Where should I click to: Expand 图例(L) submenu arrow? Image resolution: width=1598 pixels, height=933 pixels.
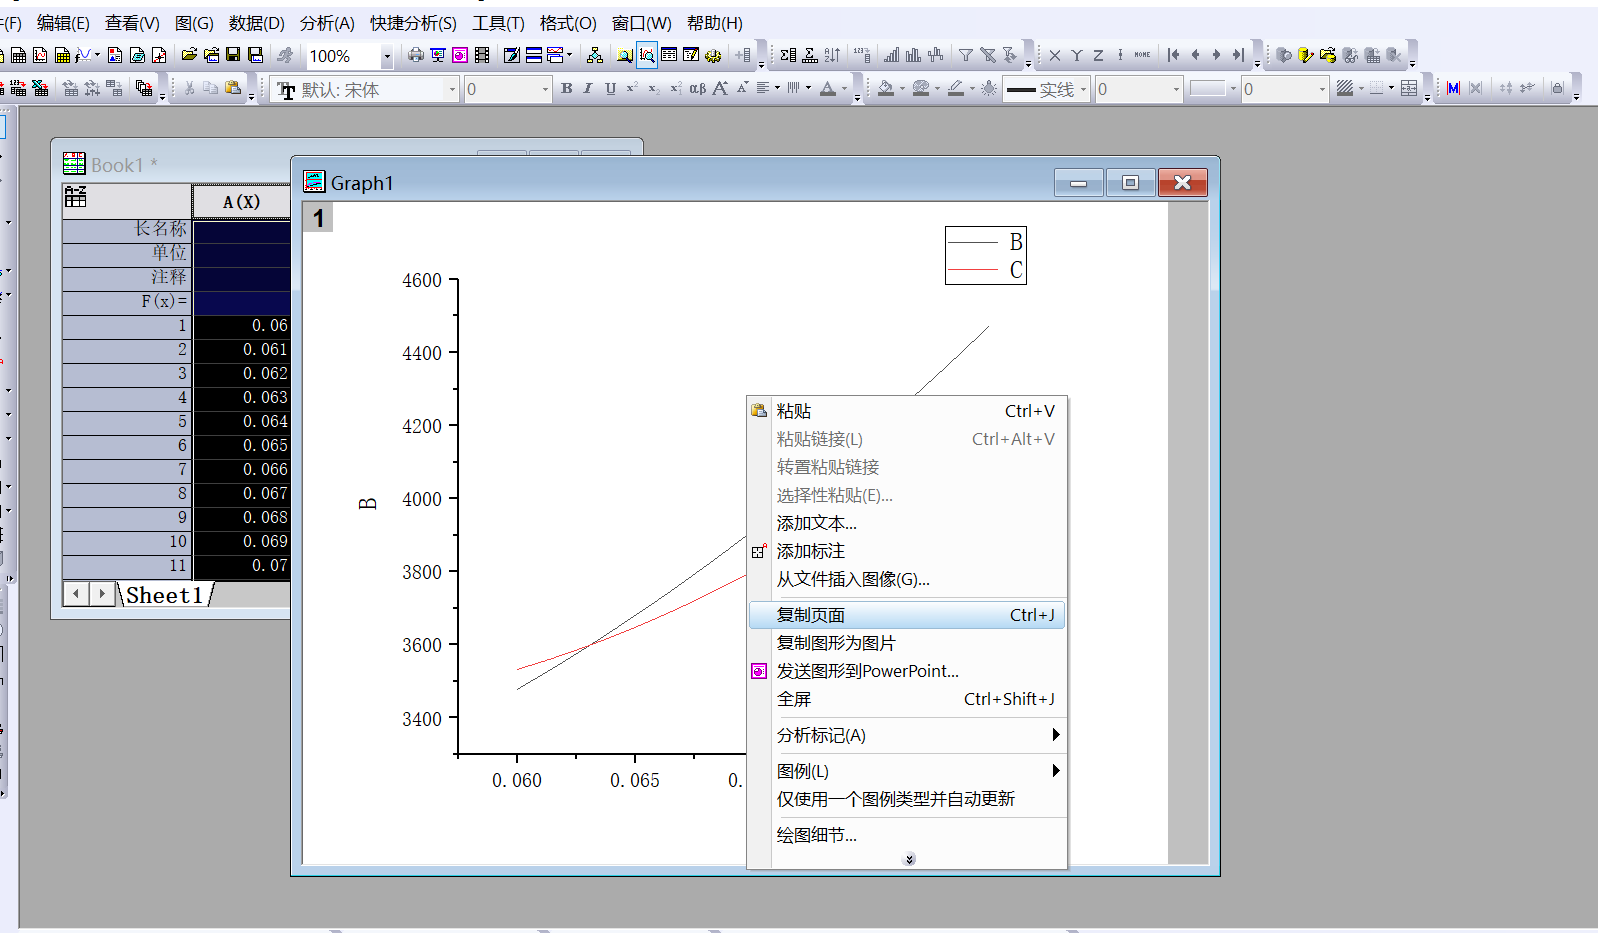pyautogui.click(x=1055, y=771)
